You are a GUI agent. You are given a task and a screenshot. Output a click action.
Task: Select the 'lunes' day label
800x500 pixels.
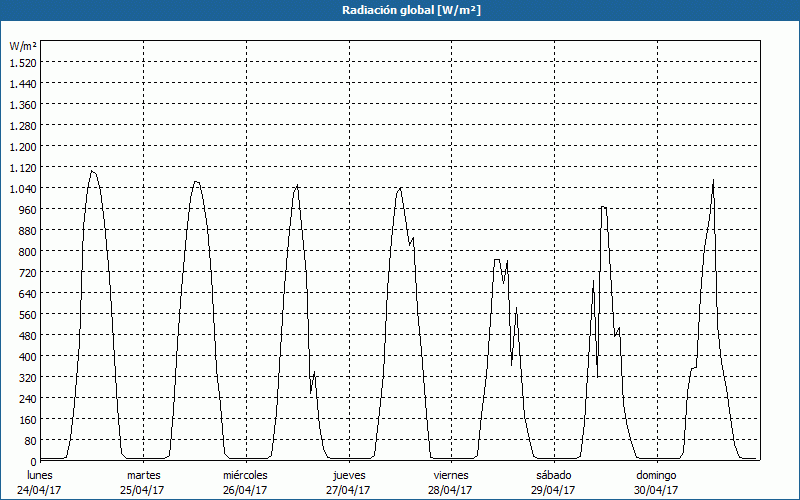(40, 475)
